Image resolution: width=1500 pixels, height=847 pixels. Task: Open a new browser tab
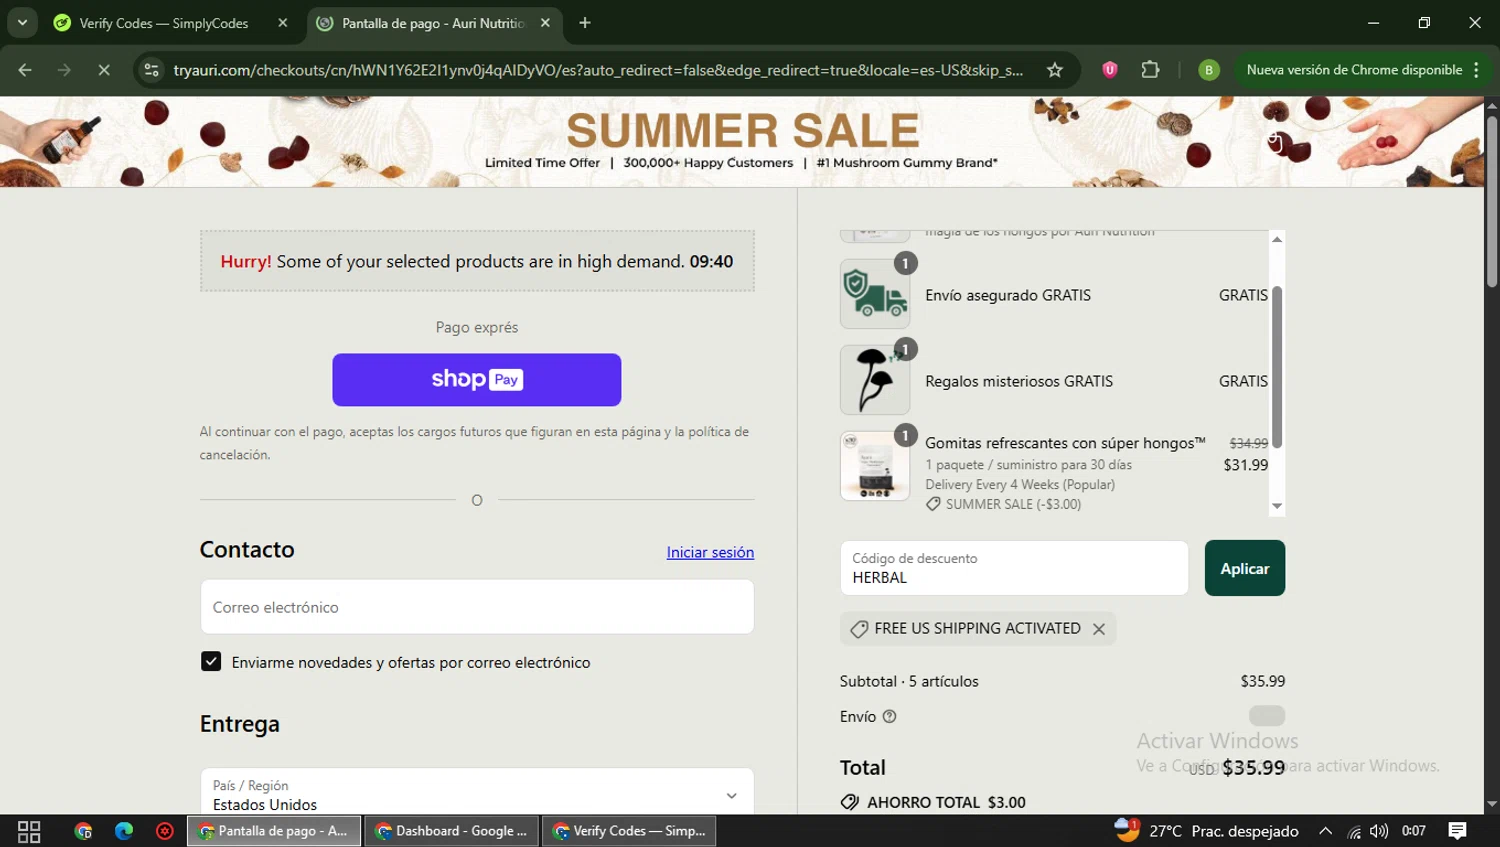585,23
